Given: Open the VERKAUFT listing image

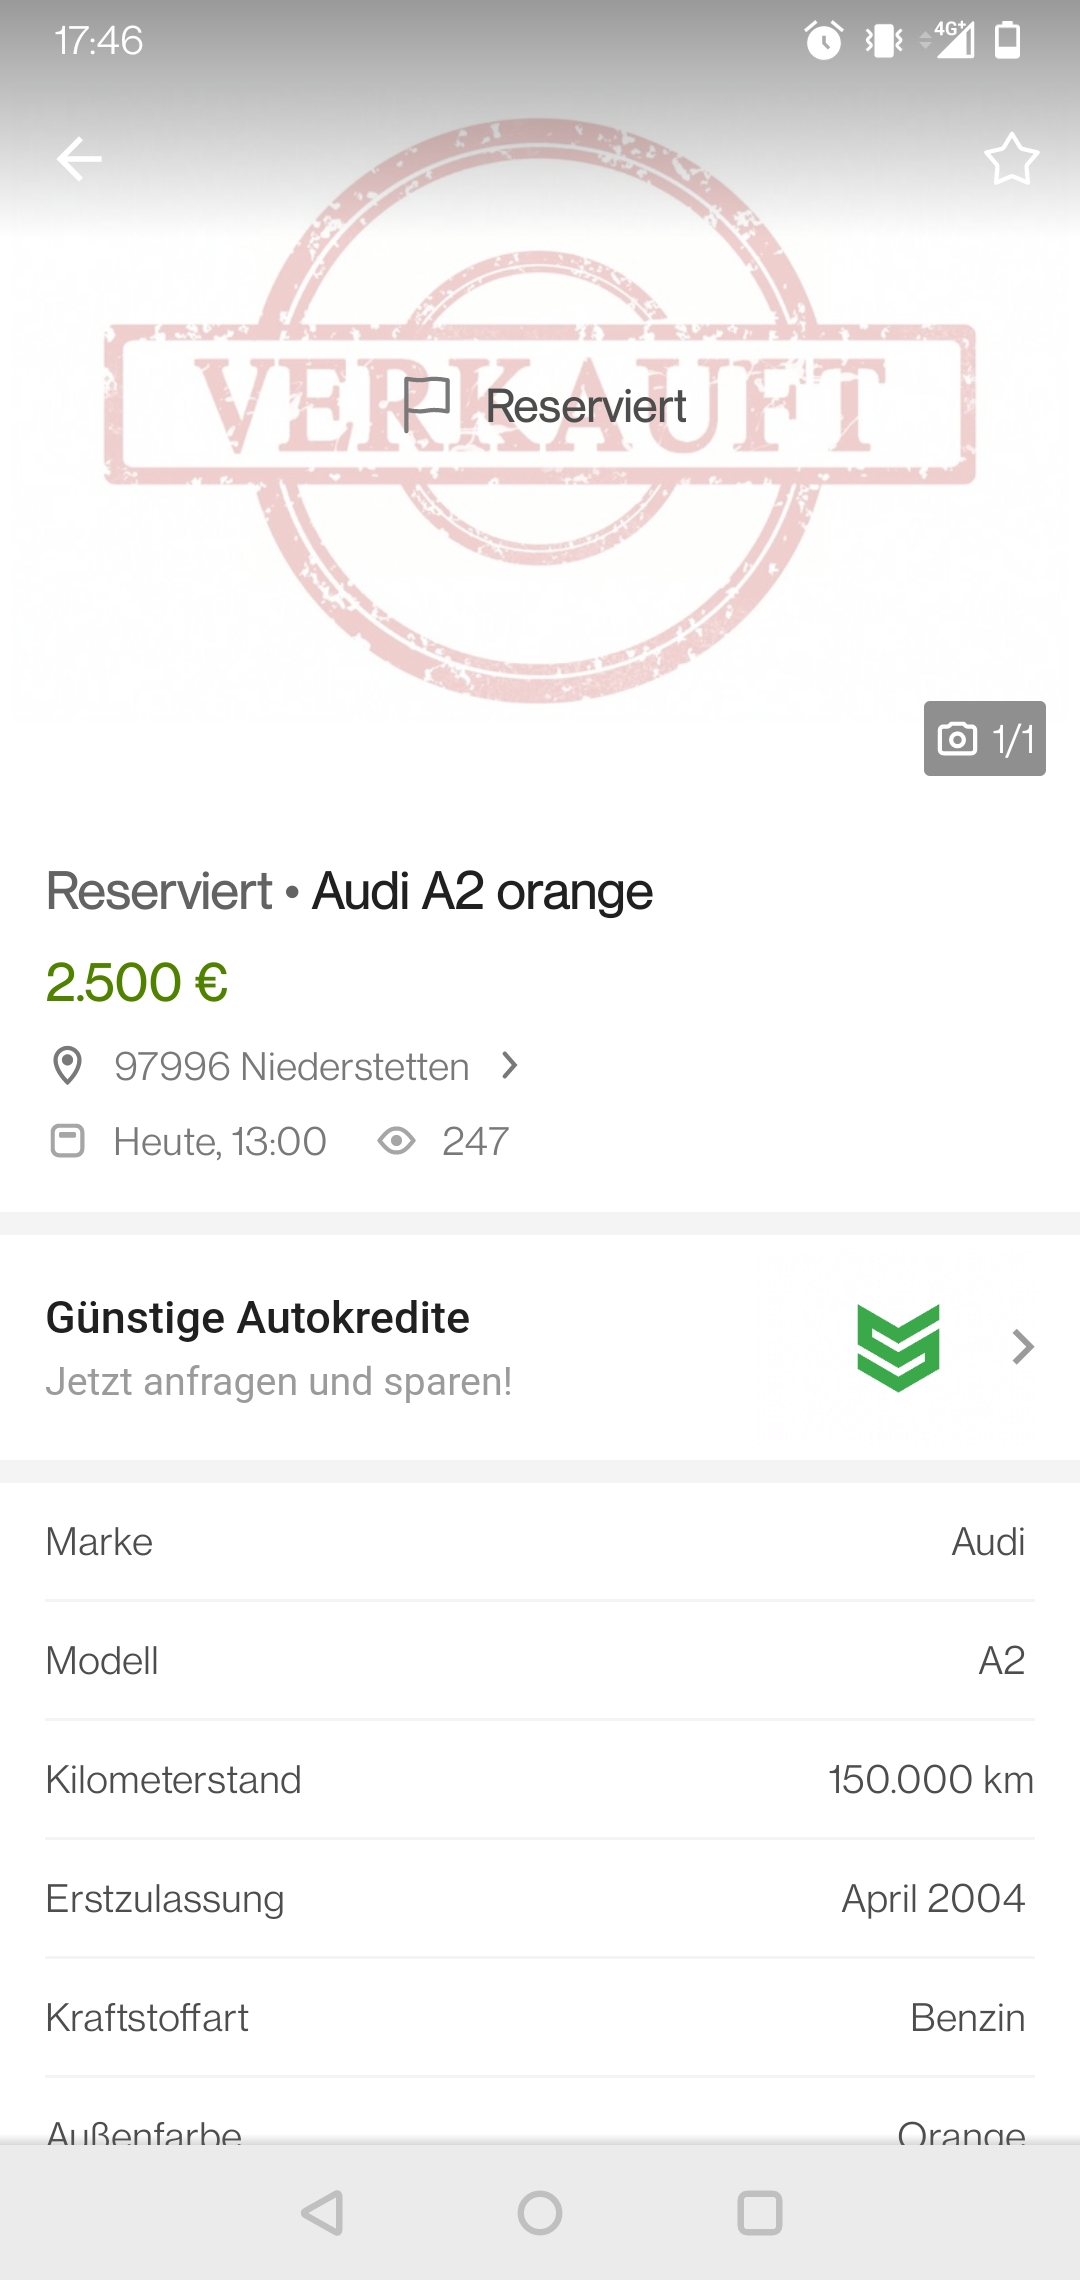Looking at the screenshot, I should coord(540,410).
